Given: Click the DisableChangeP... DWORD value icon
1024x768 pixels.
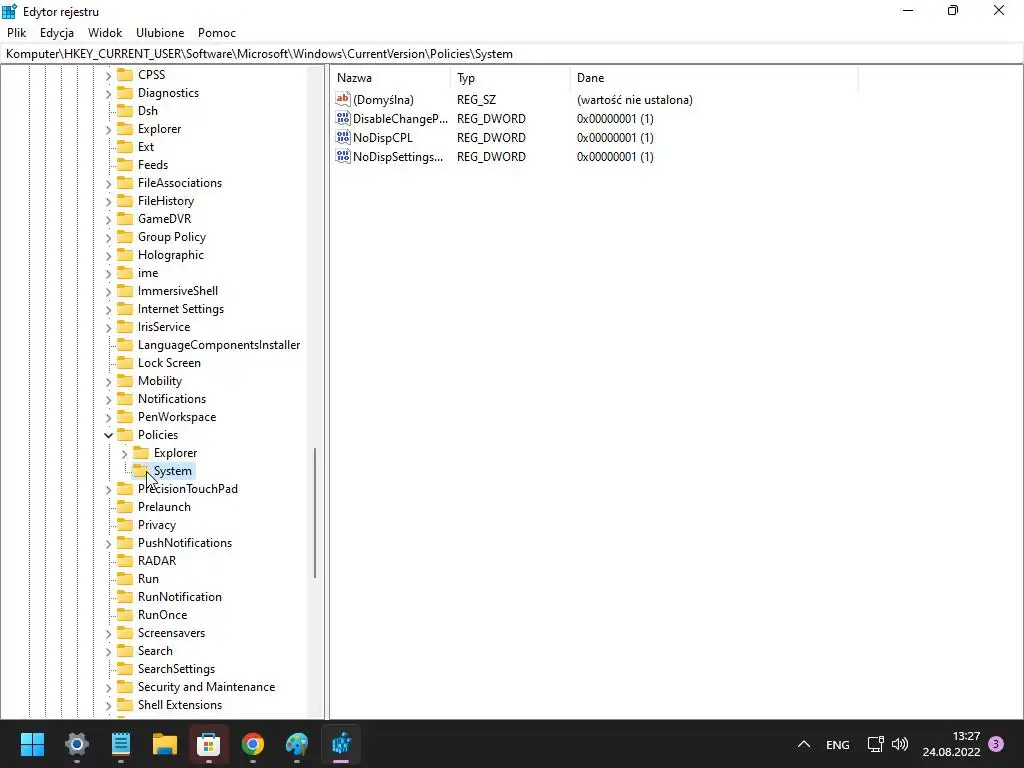Looking at the screenshot, I should (343, 118).
